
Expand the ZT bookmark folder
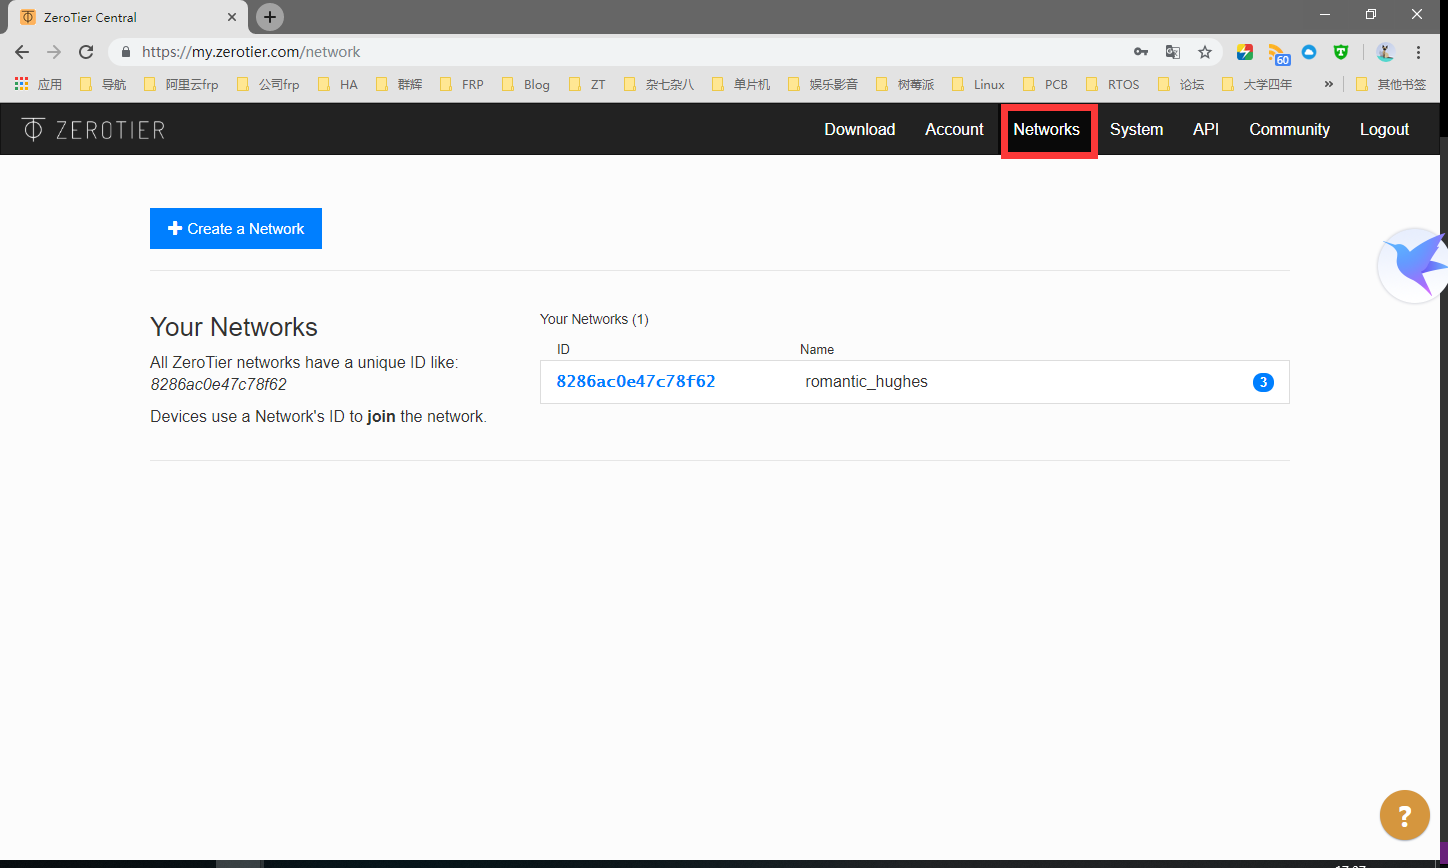(x=587, y=84)
